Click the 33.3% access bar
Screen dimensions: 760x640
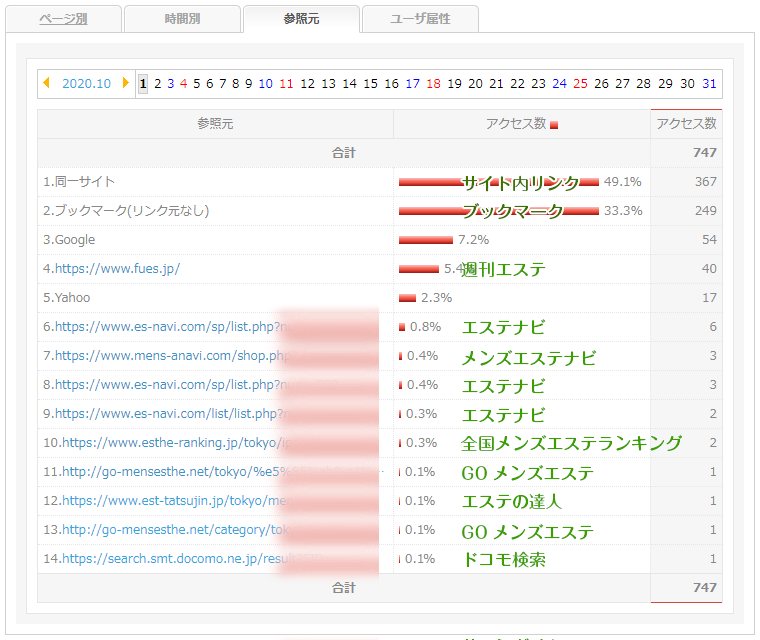[499, 211]
